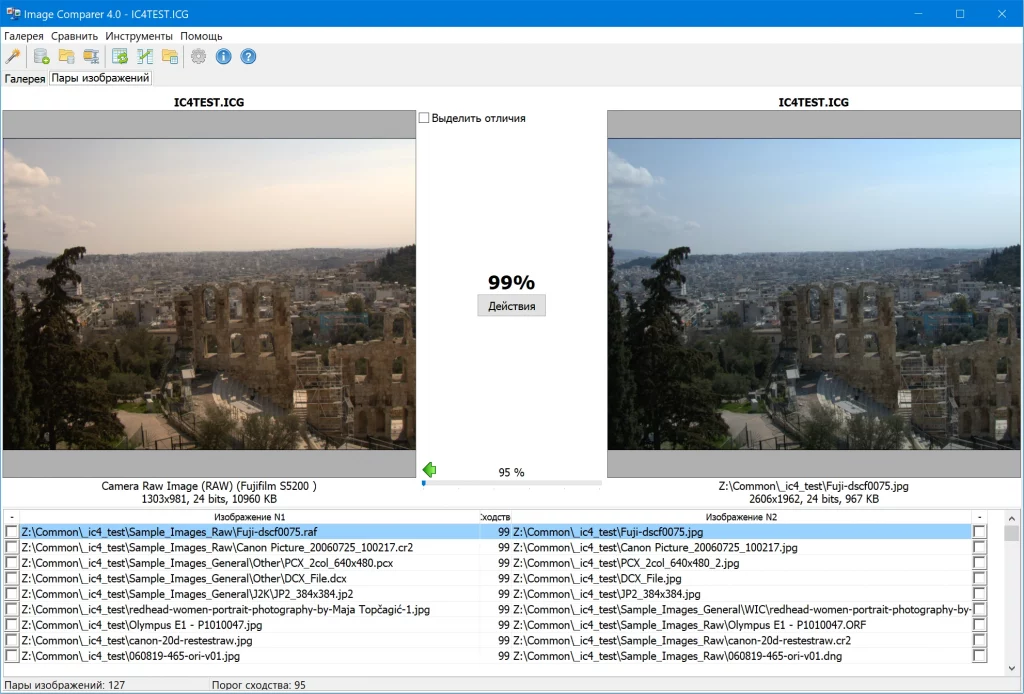Switch to the 'Галерея' tab
1024x694 pixels.
[x=25, y=78]
